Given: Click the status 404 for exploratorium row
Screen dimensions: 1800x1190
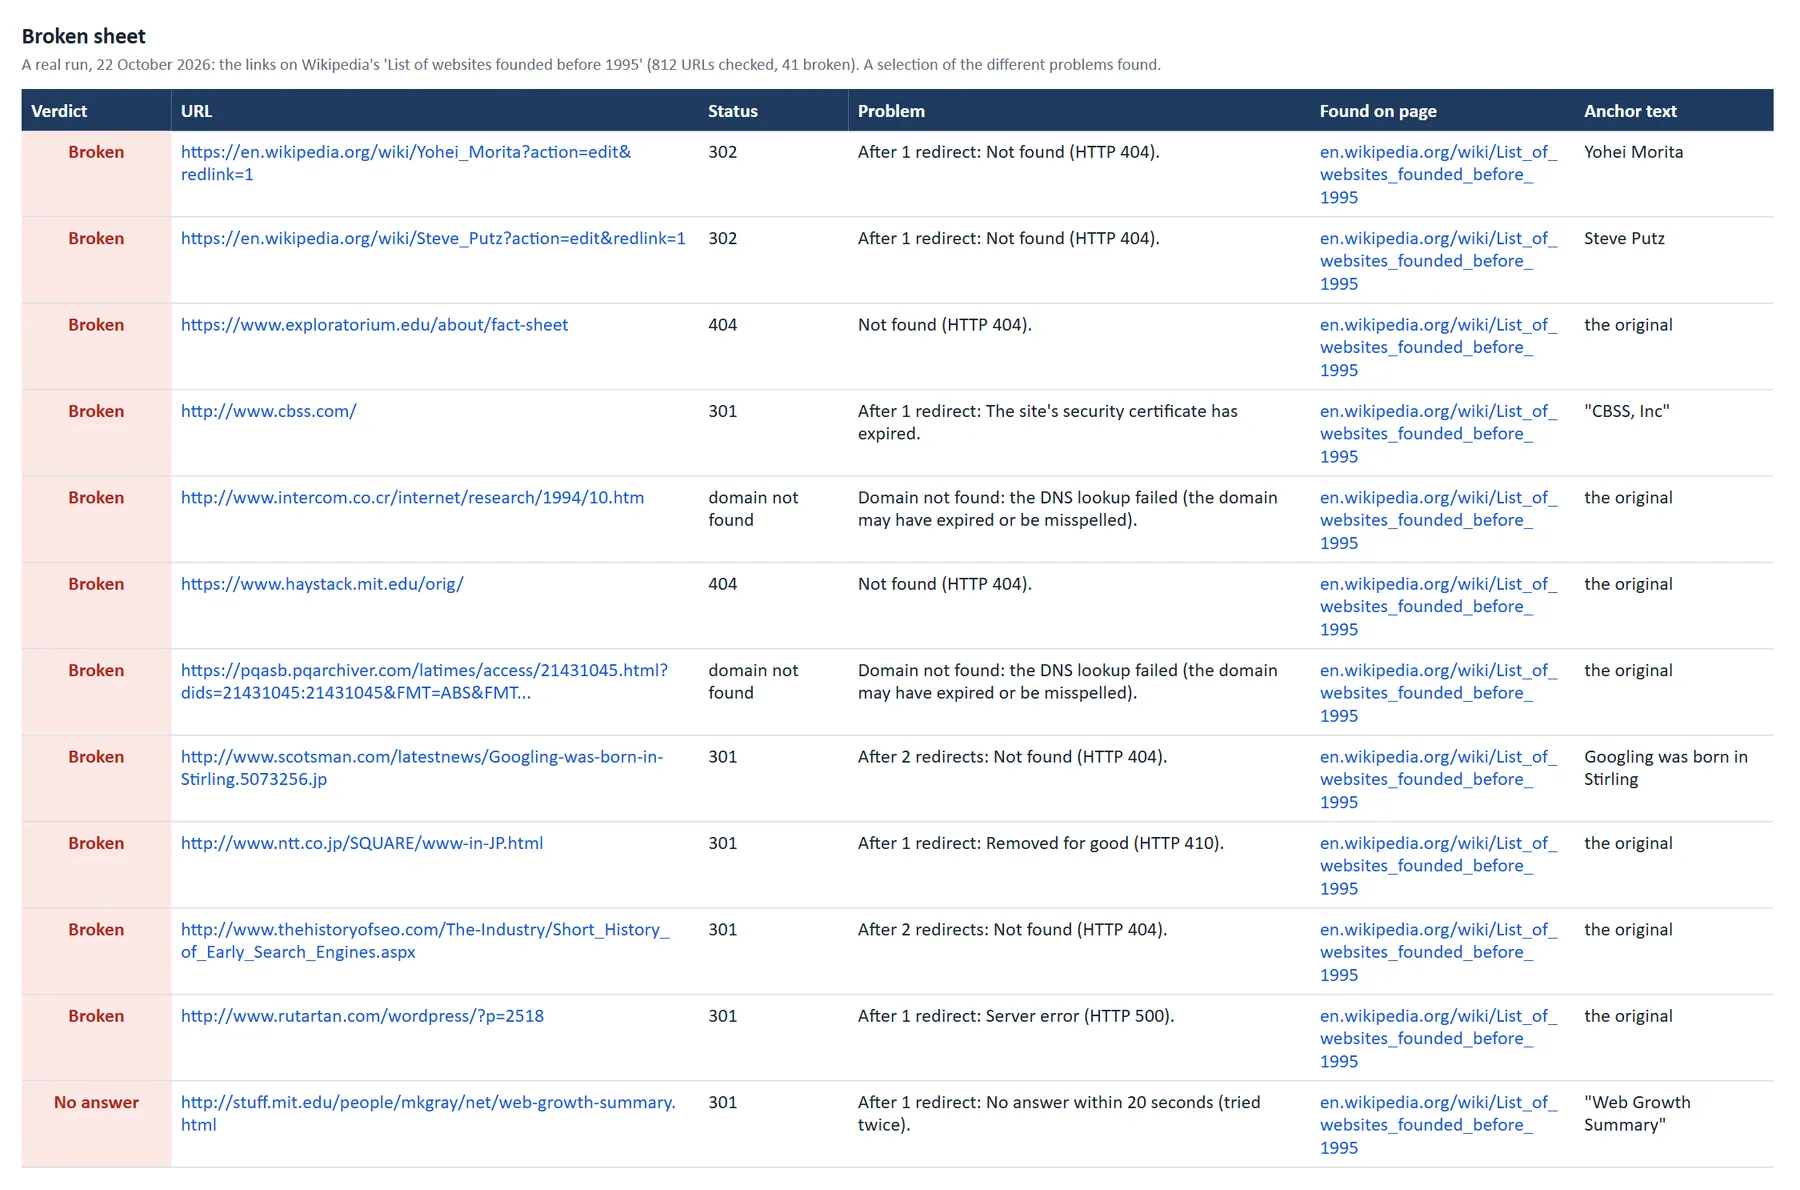Looking at the screenshot, I should pyautogui.click(x=722, y=325).
